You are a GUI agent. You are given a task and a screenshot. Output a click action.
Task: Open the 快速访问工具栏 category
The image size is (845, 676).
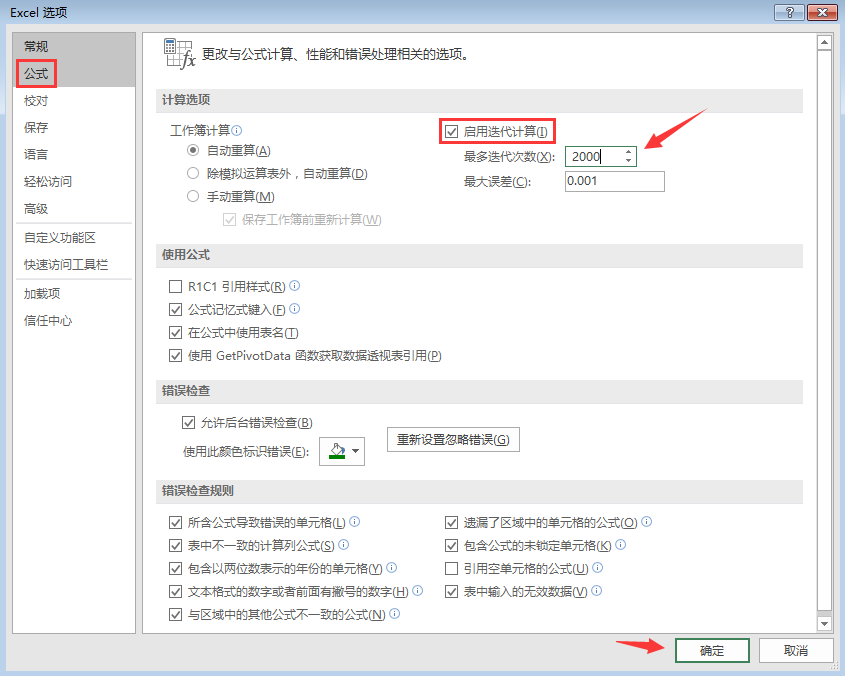tap(74, 264)
